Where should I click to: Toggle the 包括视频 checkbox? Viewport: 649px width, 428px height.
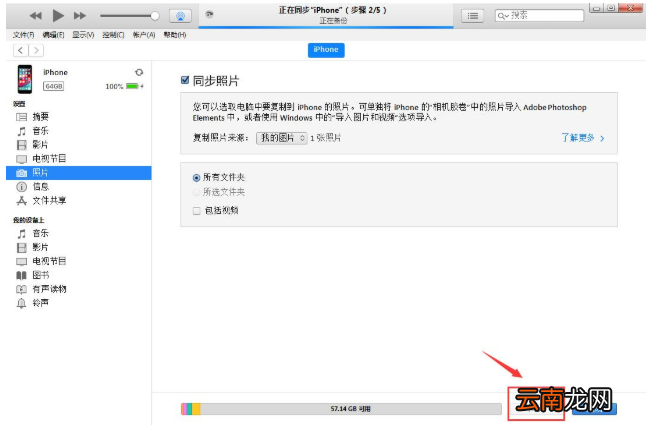[x=197, y=211]
